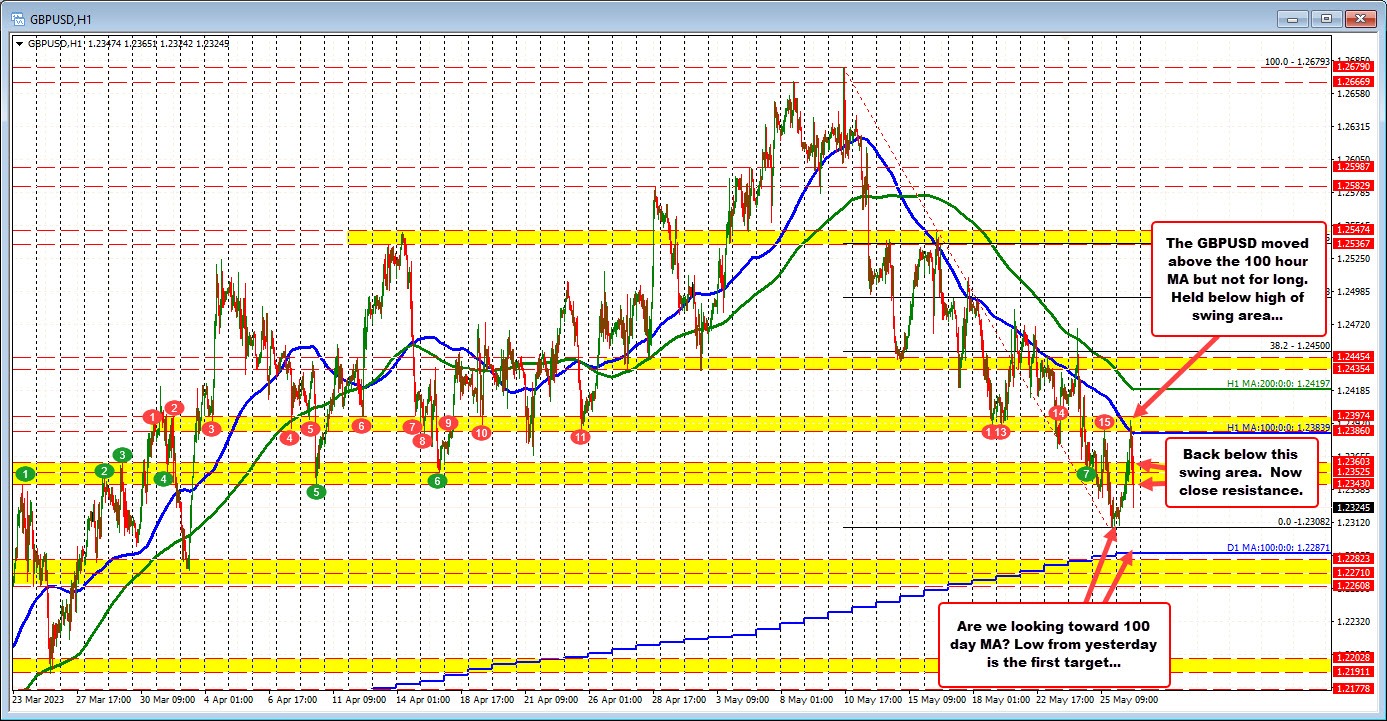Click the 1.24985 axis price value
Viewport: 1387px width, 721px height.
click(x=1353, y=292)
